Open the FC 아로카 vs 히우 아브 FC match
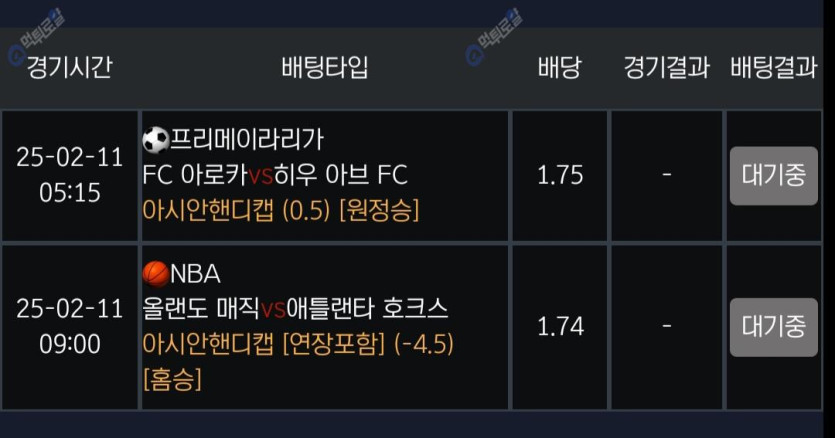This screenshot has height=438, width=835. tap(275, 175)
